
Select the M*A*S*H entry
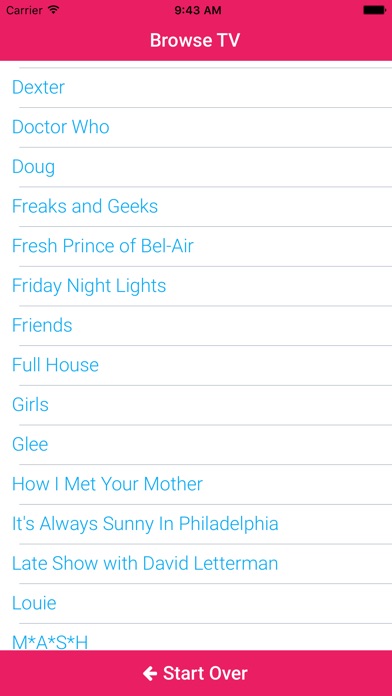[x=196, y=637]
